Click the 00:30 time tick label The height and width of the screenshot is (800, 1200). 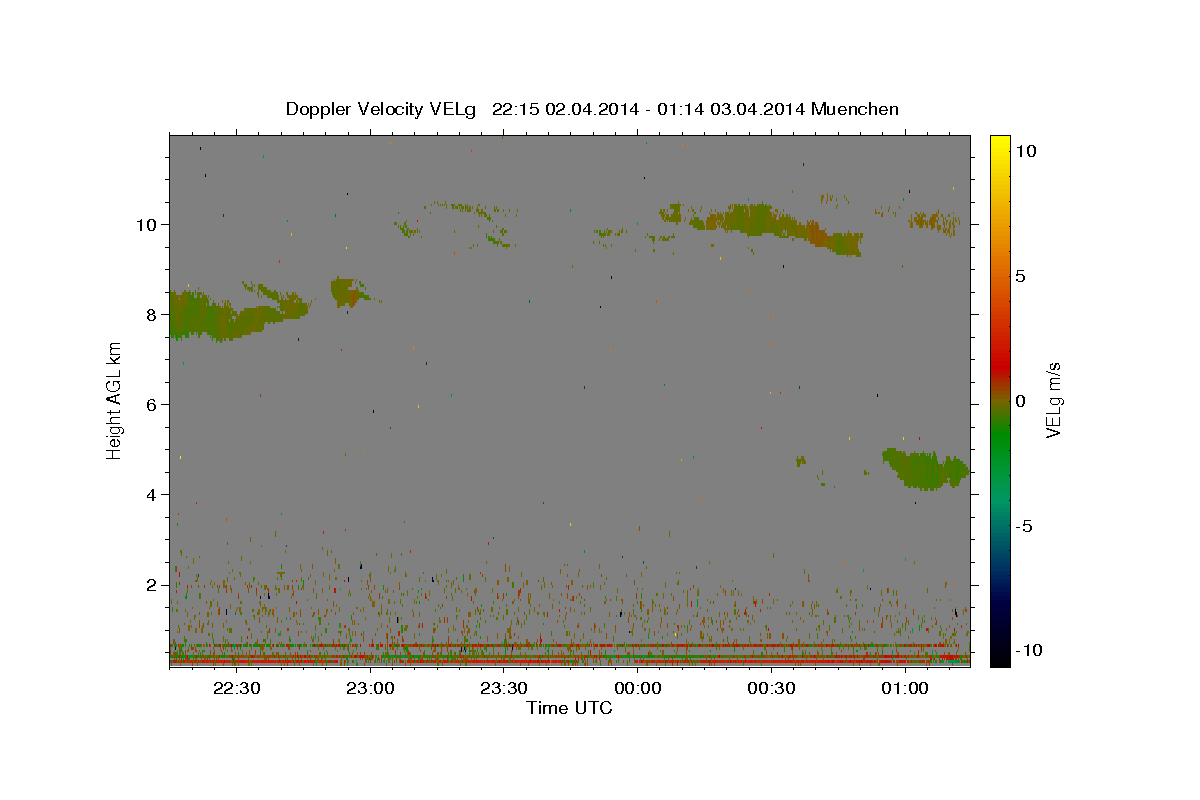[771, 689]
